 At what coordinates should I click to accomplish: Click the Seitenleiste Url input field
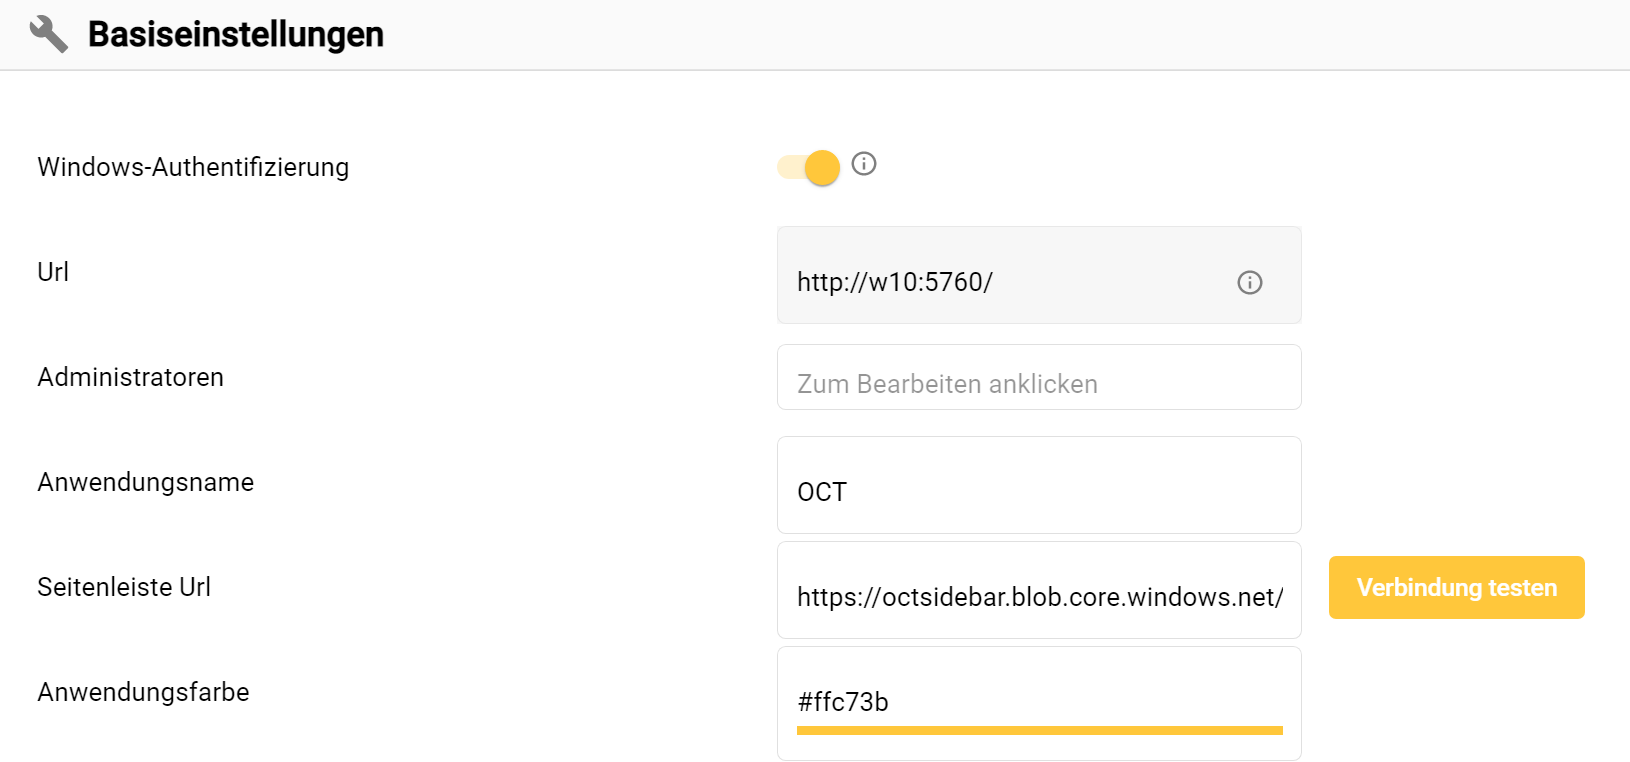[x=1039, y=590]
